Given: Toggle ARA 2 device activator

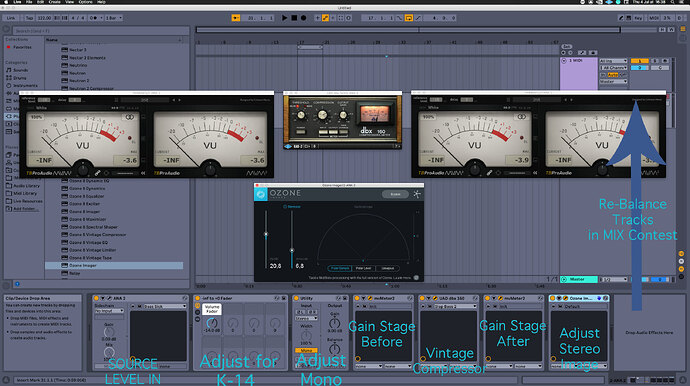Looking at the screenshot, I should 96,298.
